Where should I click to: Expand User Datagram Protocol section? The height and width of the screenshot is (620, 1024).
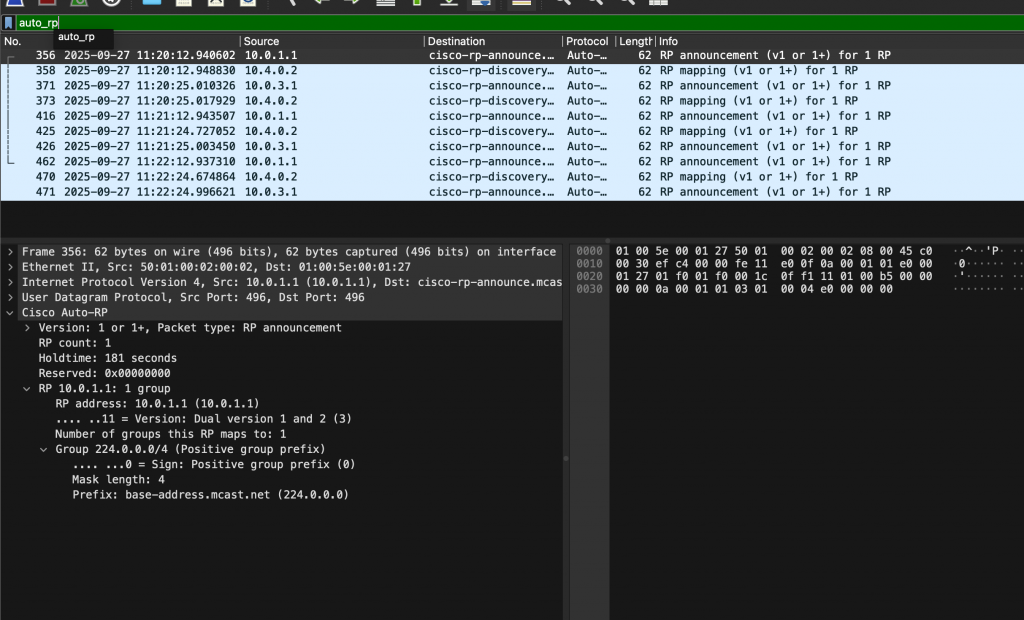point(11,297)
